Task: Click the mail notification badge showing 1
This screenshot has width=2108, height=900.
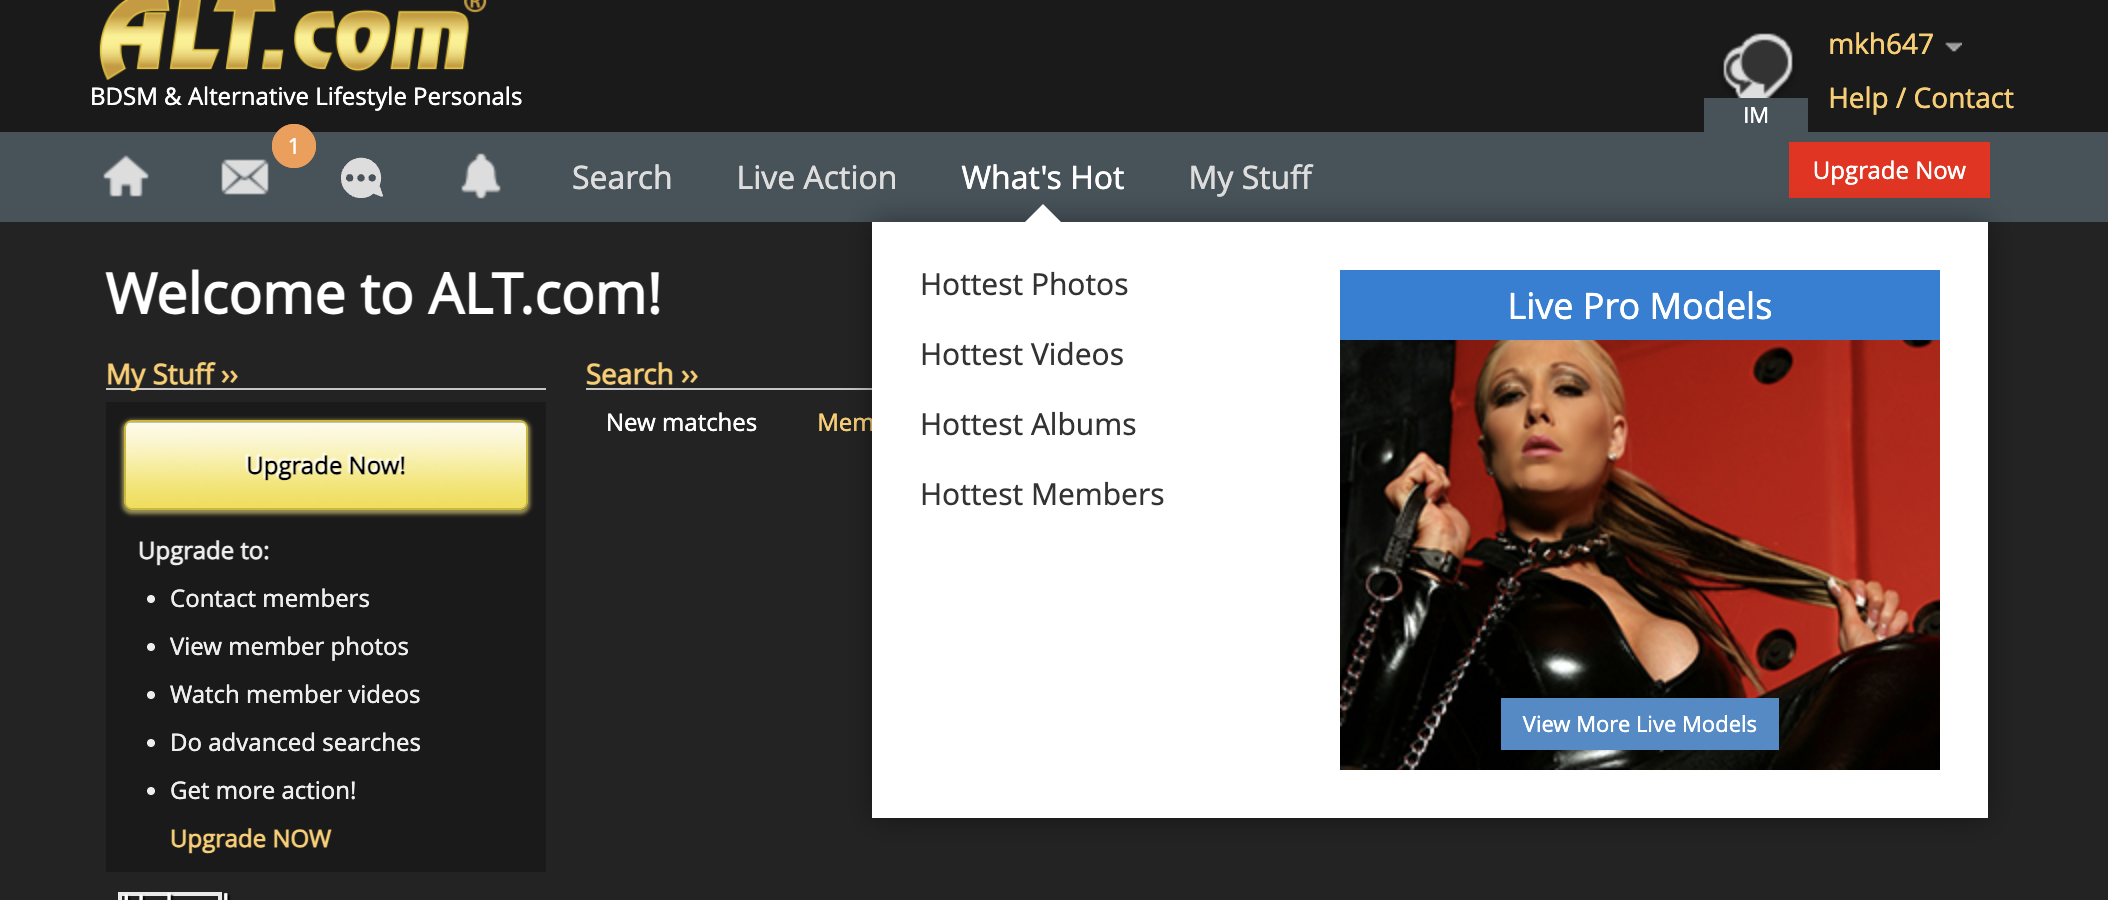Action: coord(294,146)
